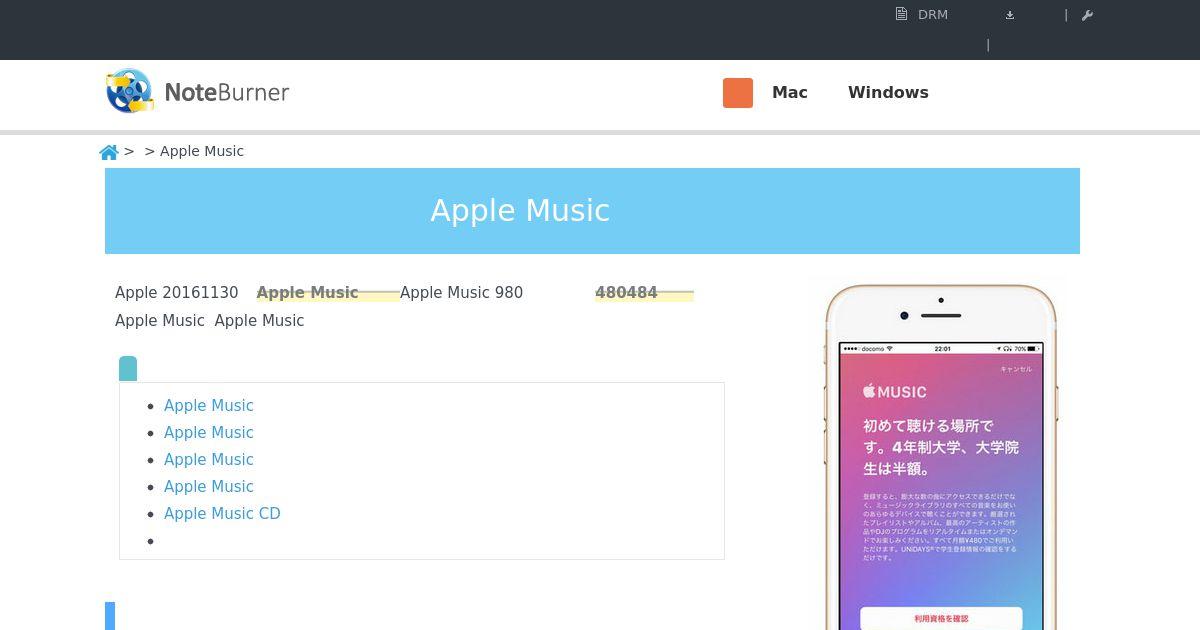Click the highlighted 480484 text

coord(626,293)
